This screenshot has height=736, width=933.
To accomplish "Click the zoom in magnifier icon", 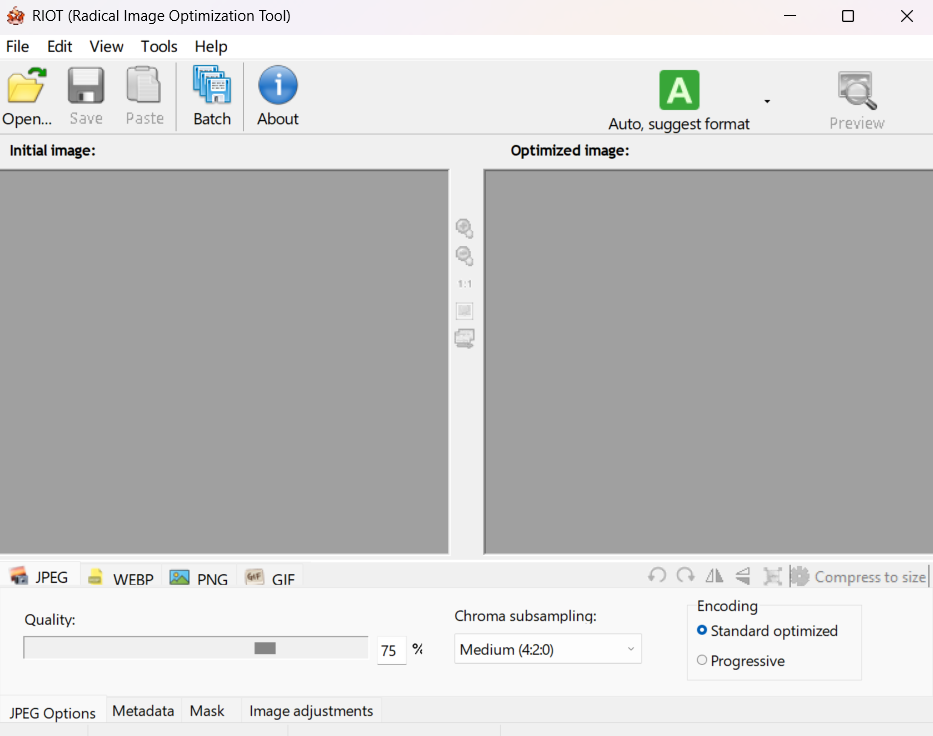I will (464, 229).
